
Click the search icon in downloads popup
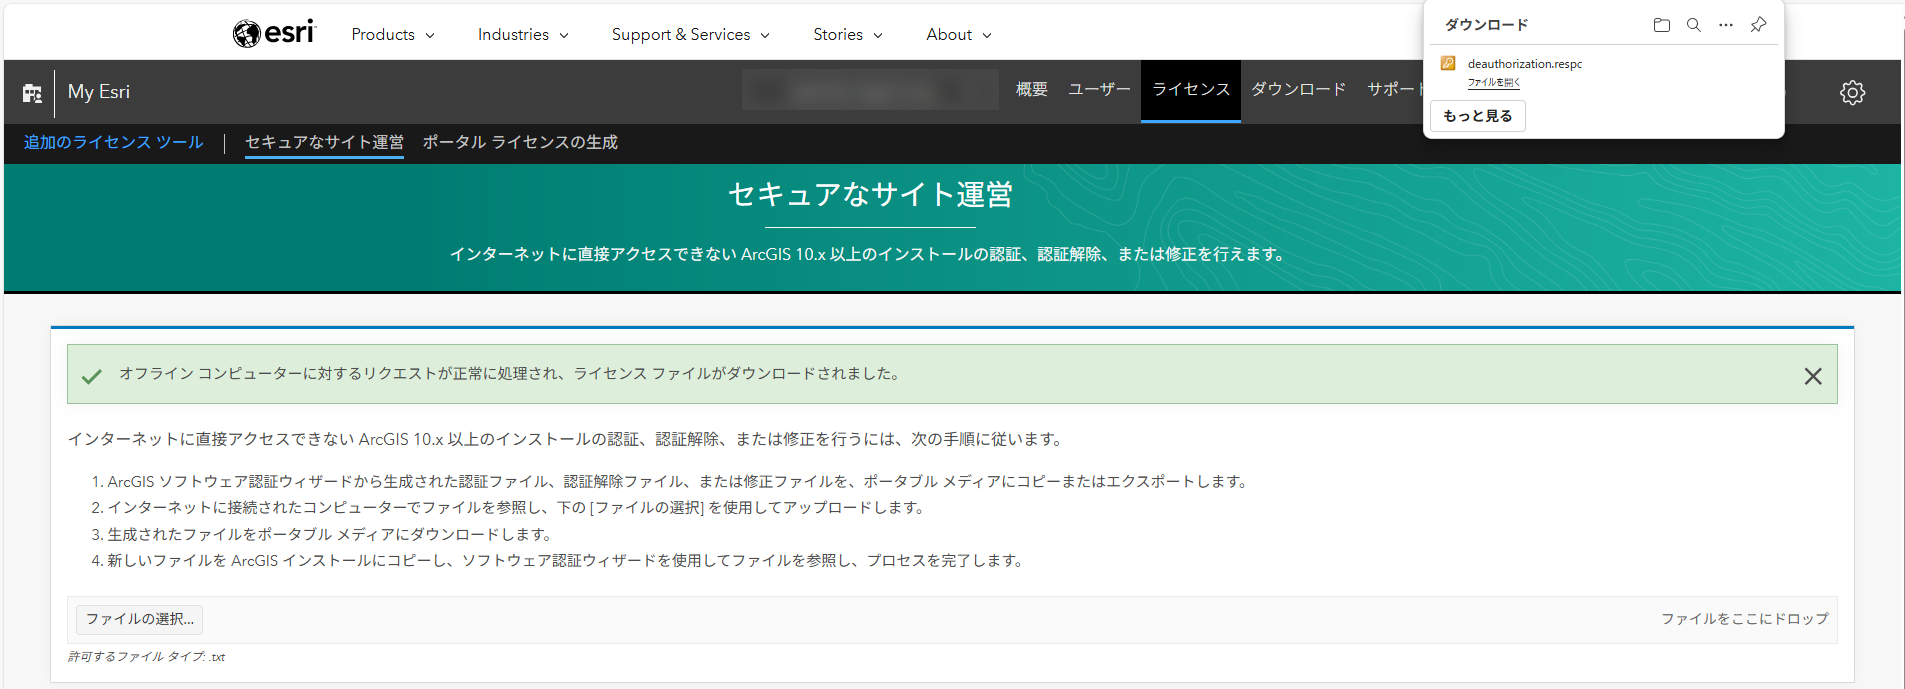[1693, 25]
